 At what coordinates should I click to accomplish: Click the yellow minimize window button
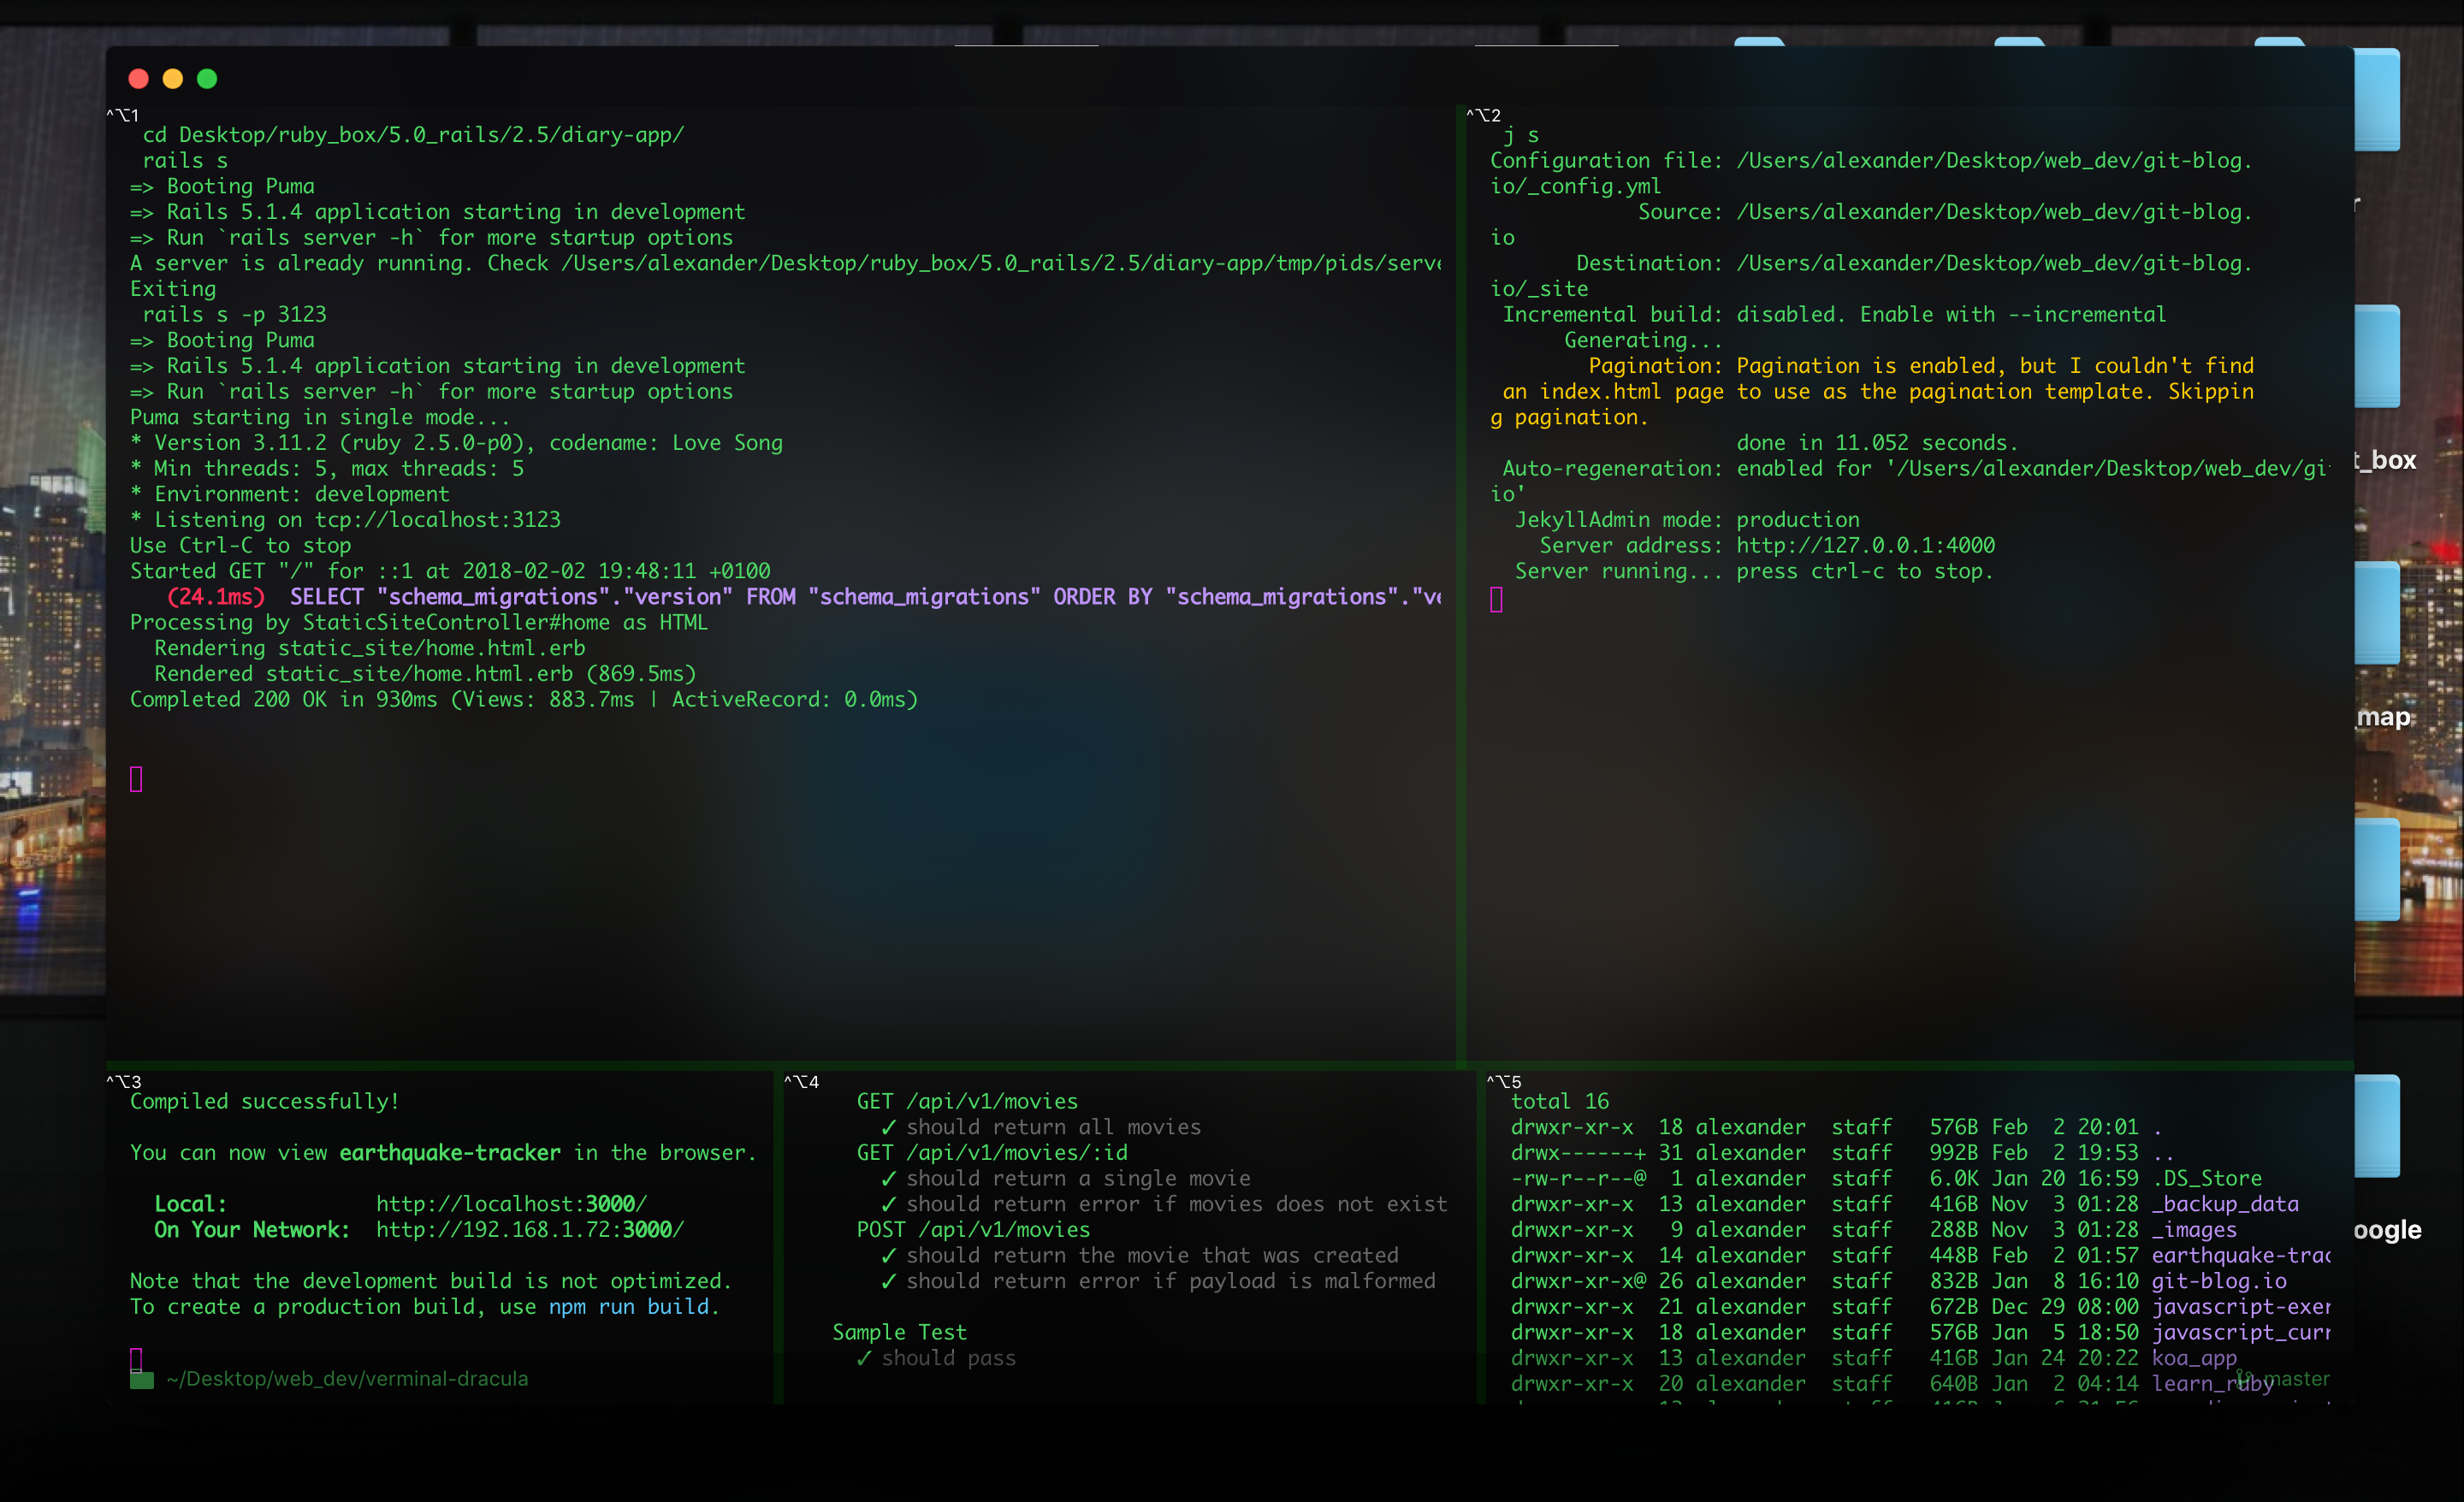173,79
